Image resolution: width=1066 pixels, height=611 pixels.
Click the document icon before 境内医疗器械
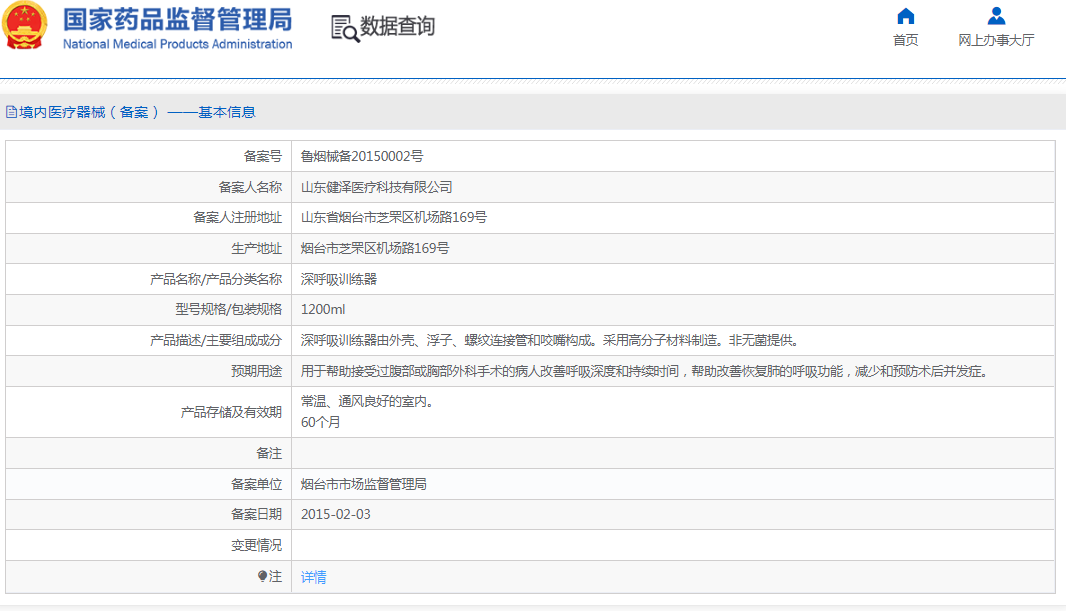point(12,112)
